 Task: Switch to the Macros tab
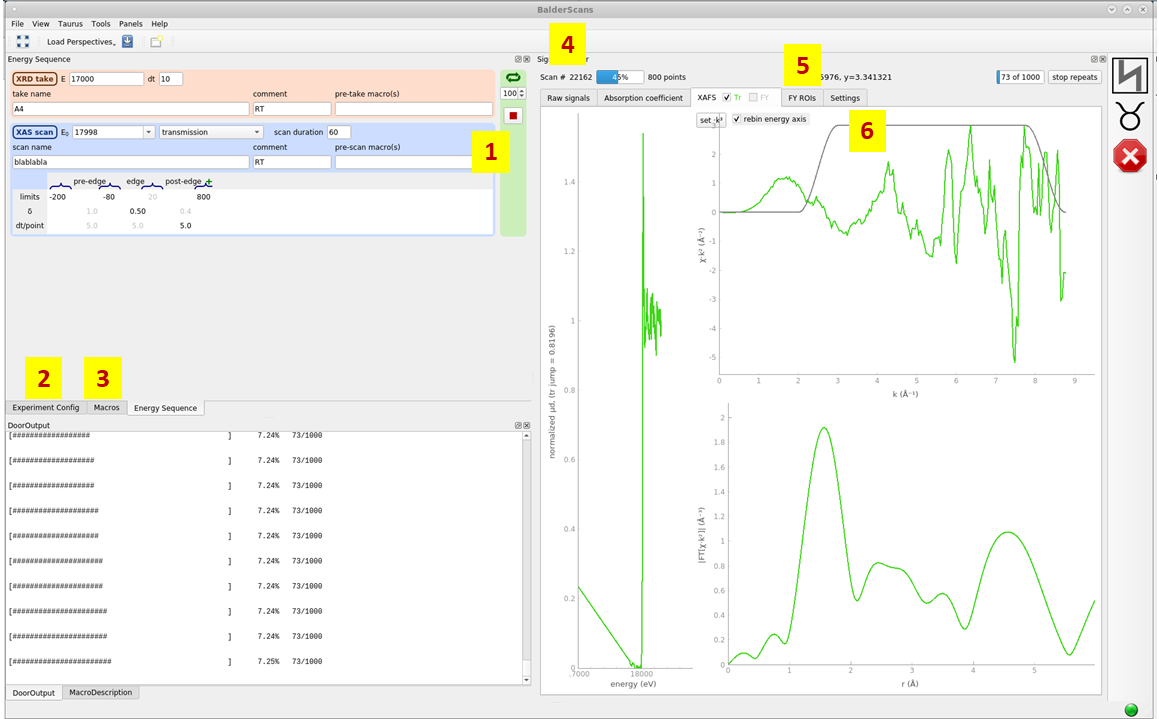[106, 407]
